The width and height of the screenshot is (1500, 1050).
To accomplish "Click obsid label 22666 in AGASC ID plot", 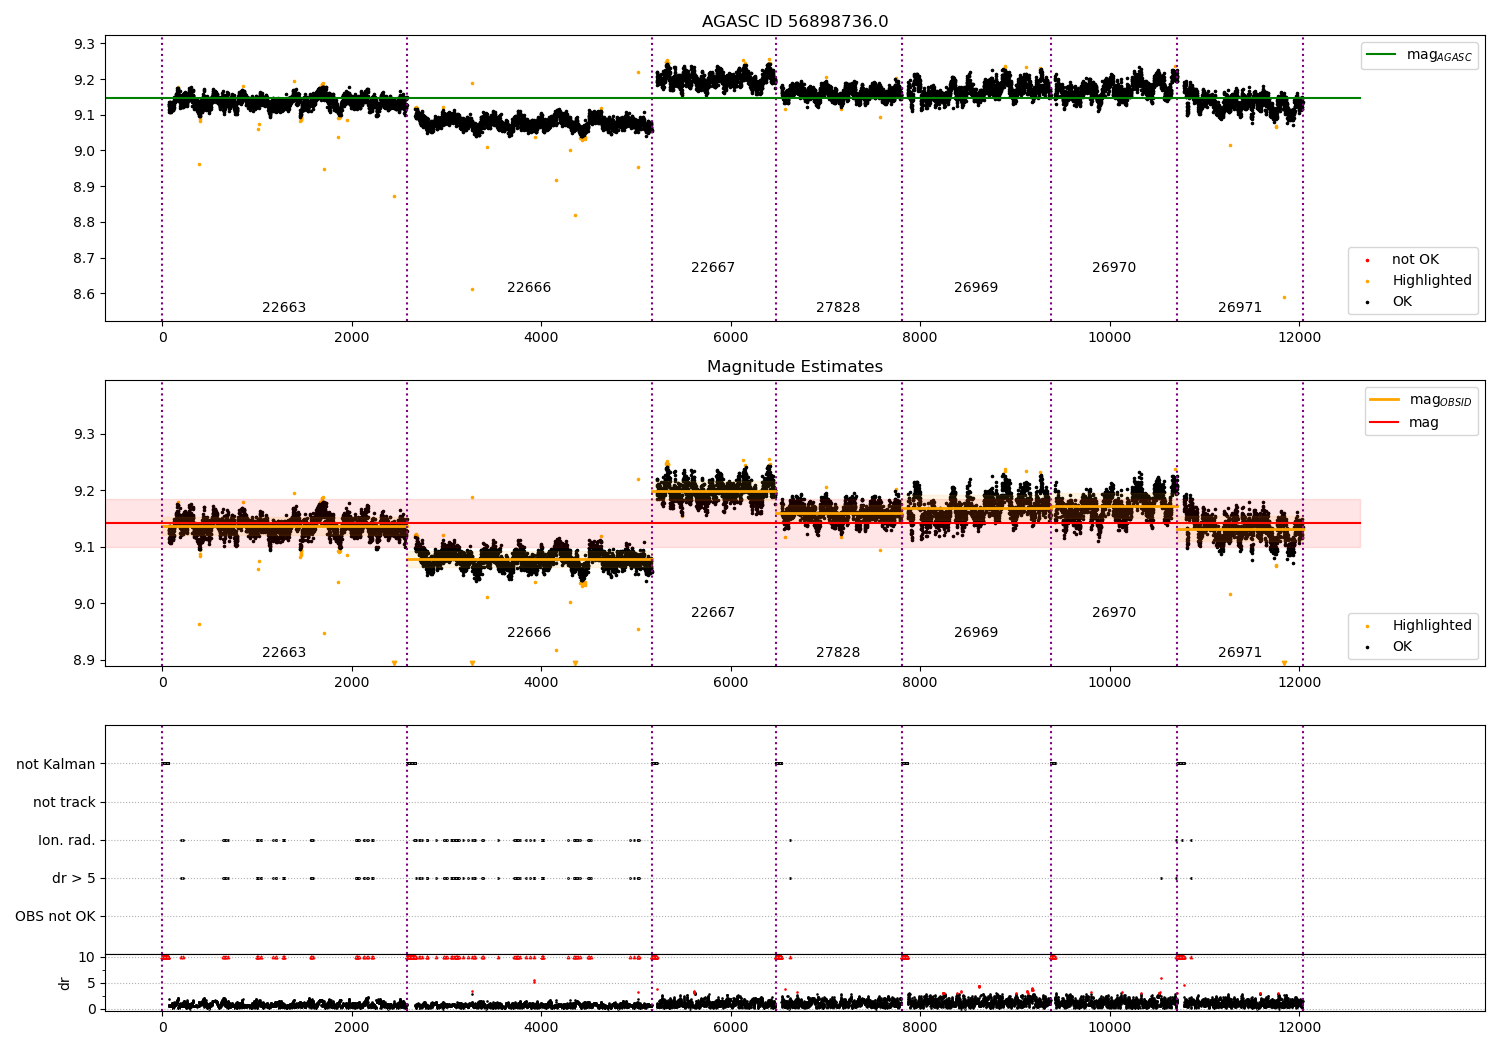I will pos(529,288).
